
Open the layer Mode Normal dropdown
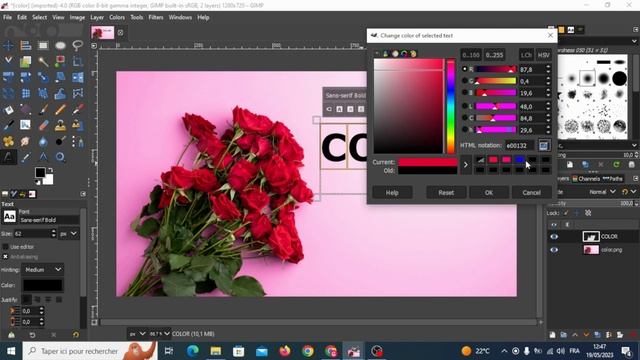point(602,192)
